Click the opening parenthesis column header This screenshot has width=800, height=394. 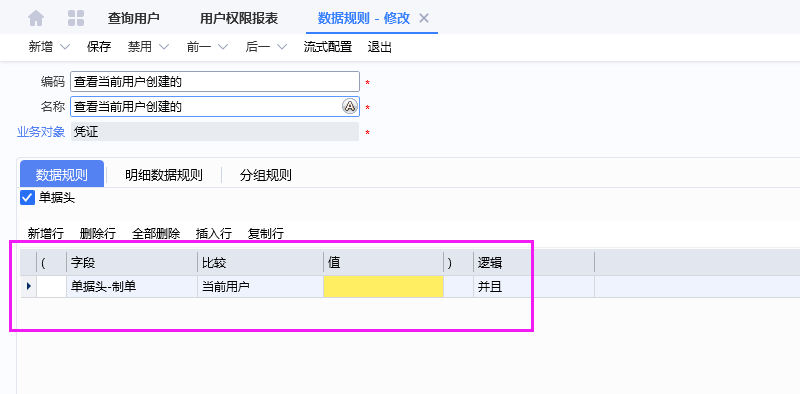click(52, 263)
